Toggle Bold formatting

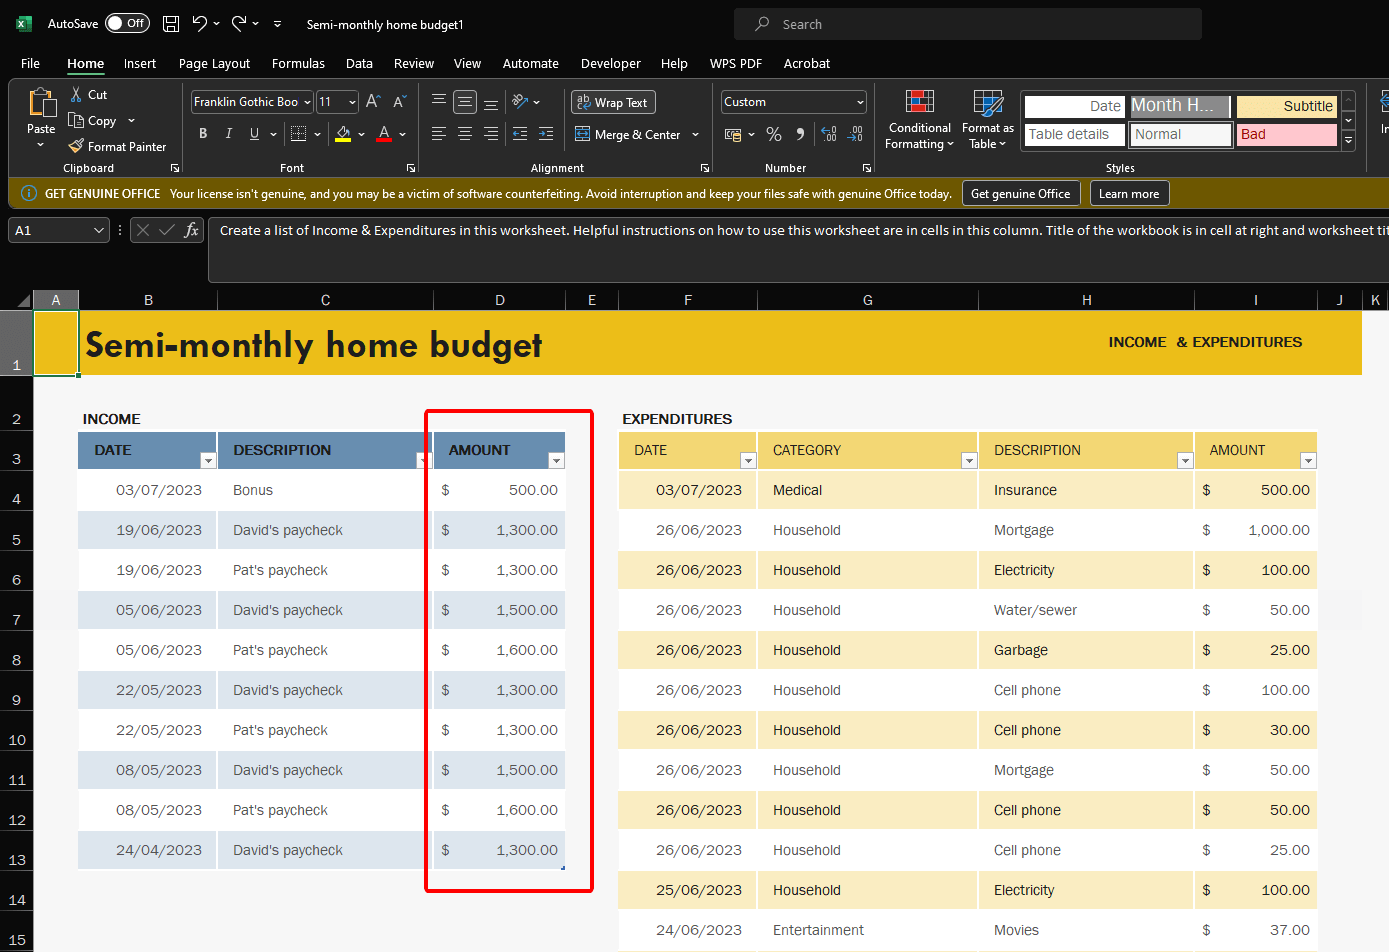point(203,134)
